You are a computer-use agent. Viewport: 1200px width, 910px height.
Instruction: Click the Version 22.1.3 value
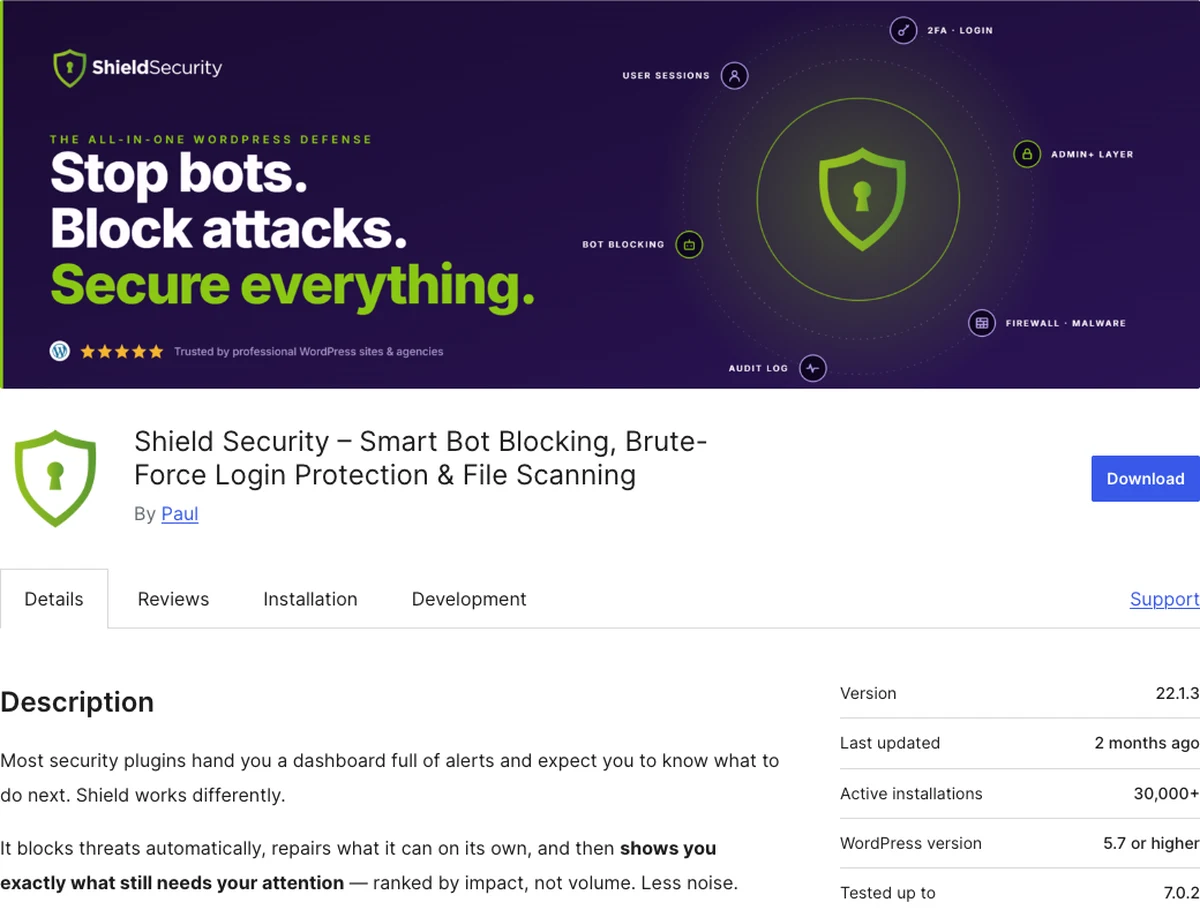(1177, 693)
